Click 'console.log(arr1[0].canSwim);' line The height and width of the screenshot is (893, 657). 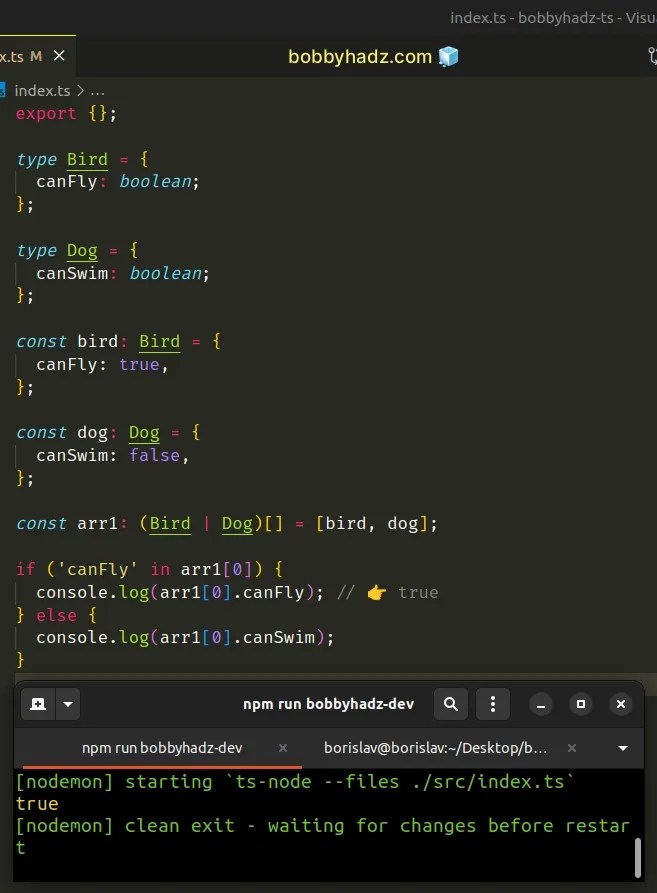(x=185, y=637)
